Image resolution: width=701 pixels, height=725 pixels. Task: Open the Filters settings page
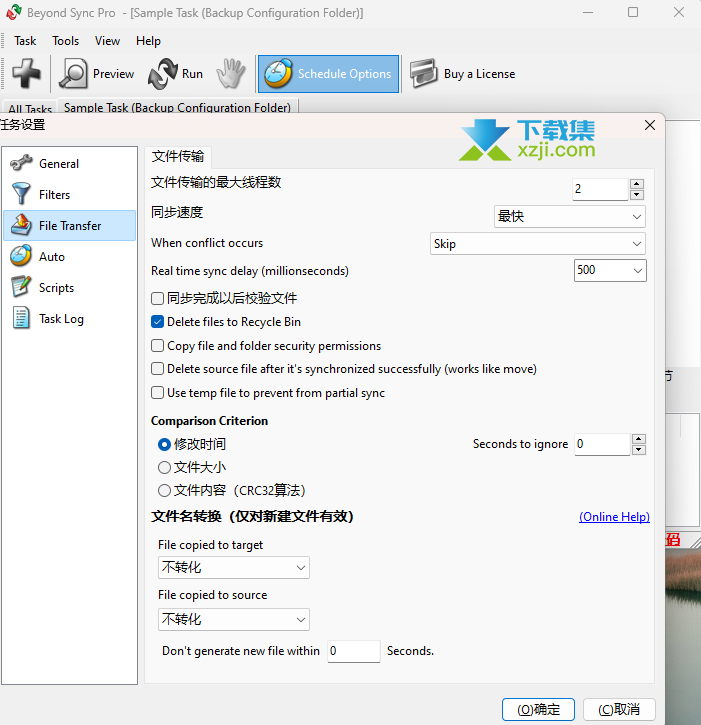pyautogui.click(x=70, y=194)
